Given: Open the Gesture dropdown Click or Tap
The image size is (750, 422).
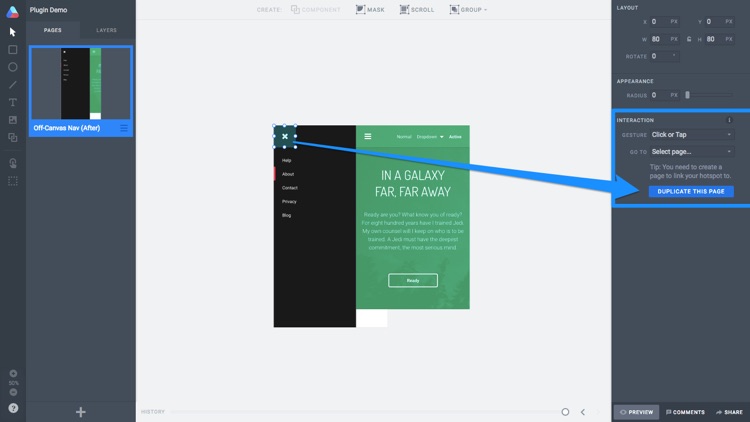Looking at the screenshot, I should click(x=692, y=135).
